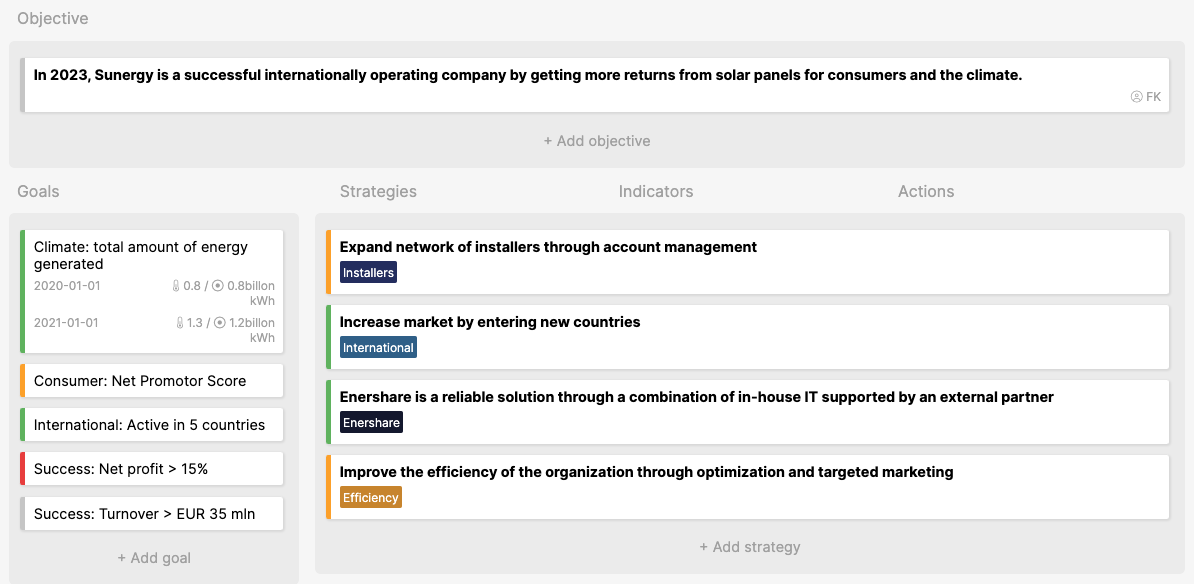Open Increase market by entering new countries strategy
Screen dimensions: 1194x584
(747, 337)
